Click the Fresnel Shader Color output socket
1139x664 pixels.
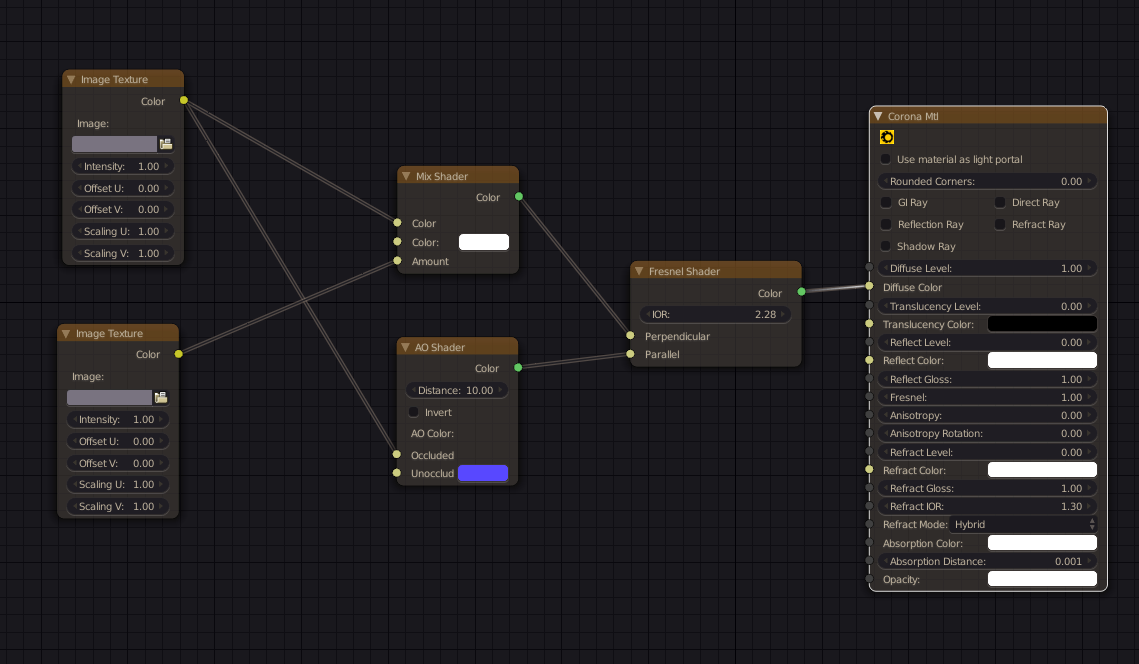(x=801, y=291)
